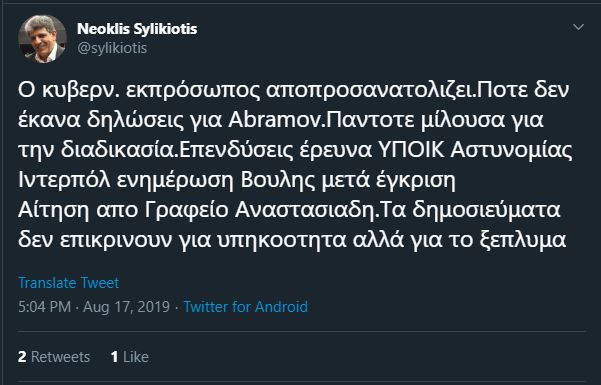601x385 pixels.
Task: Click the Translate Tweet link
Action: coord(69,283)
